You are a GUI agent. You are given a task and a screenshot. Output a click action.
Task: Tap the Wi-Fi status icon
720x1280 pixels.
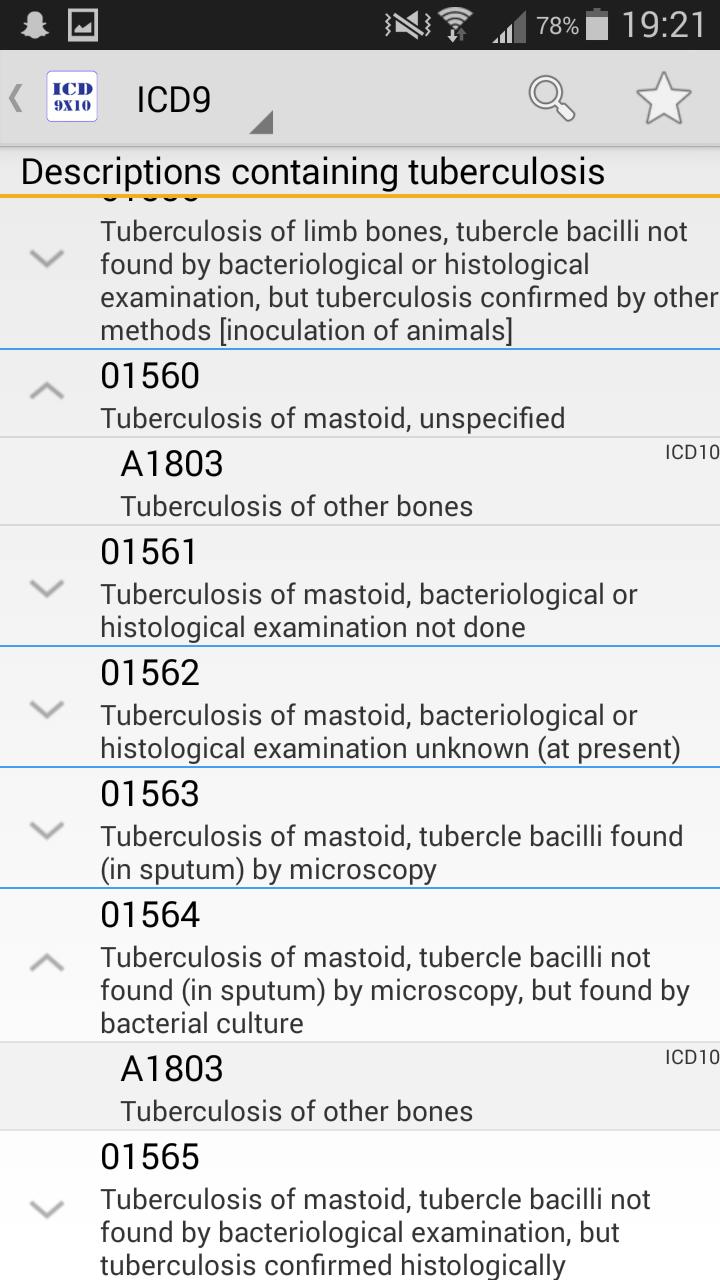[x=457, y=25]
